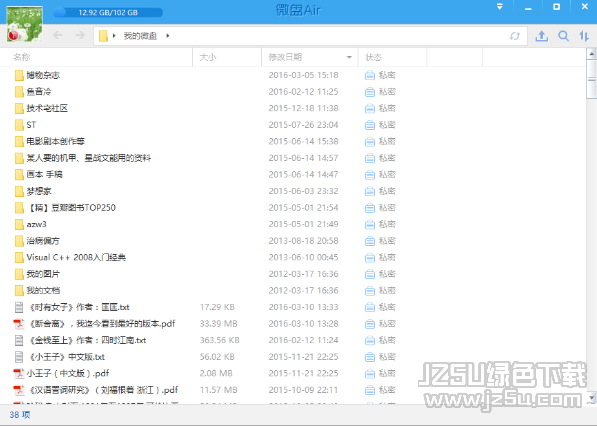Expand the arrow after the root folder icon
Screen dimensions: 597x426
click(114, 36)
